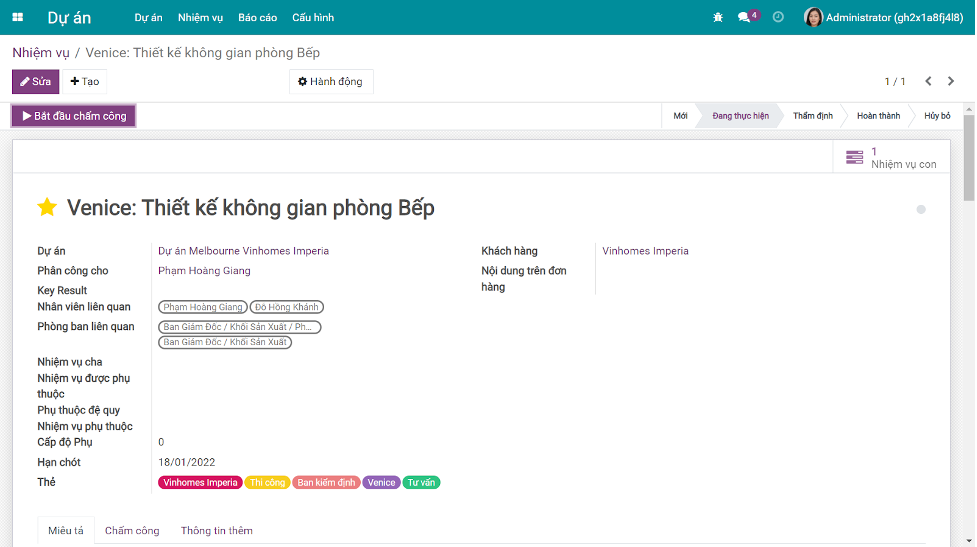Click the Ban kiểm định tag
This screenshot has width=977, height=547.
(326, 482)
